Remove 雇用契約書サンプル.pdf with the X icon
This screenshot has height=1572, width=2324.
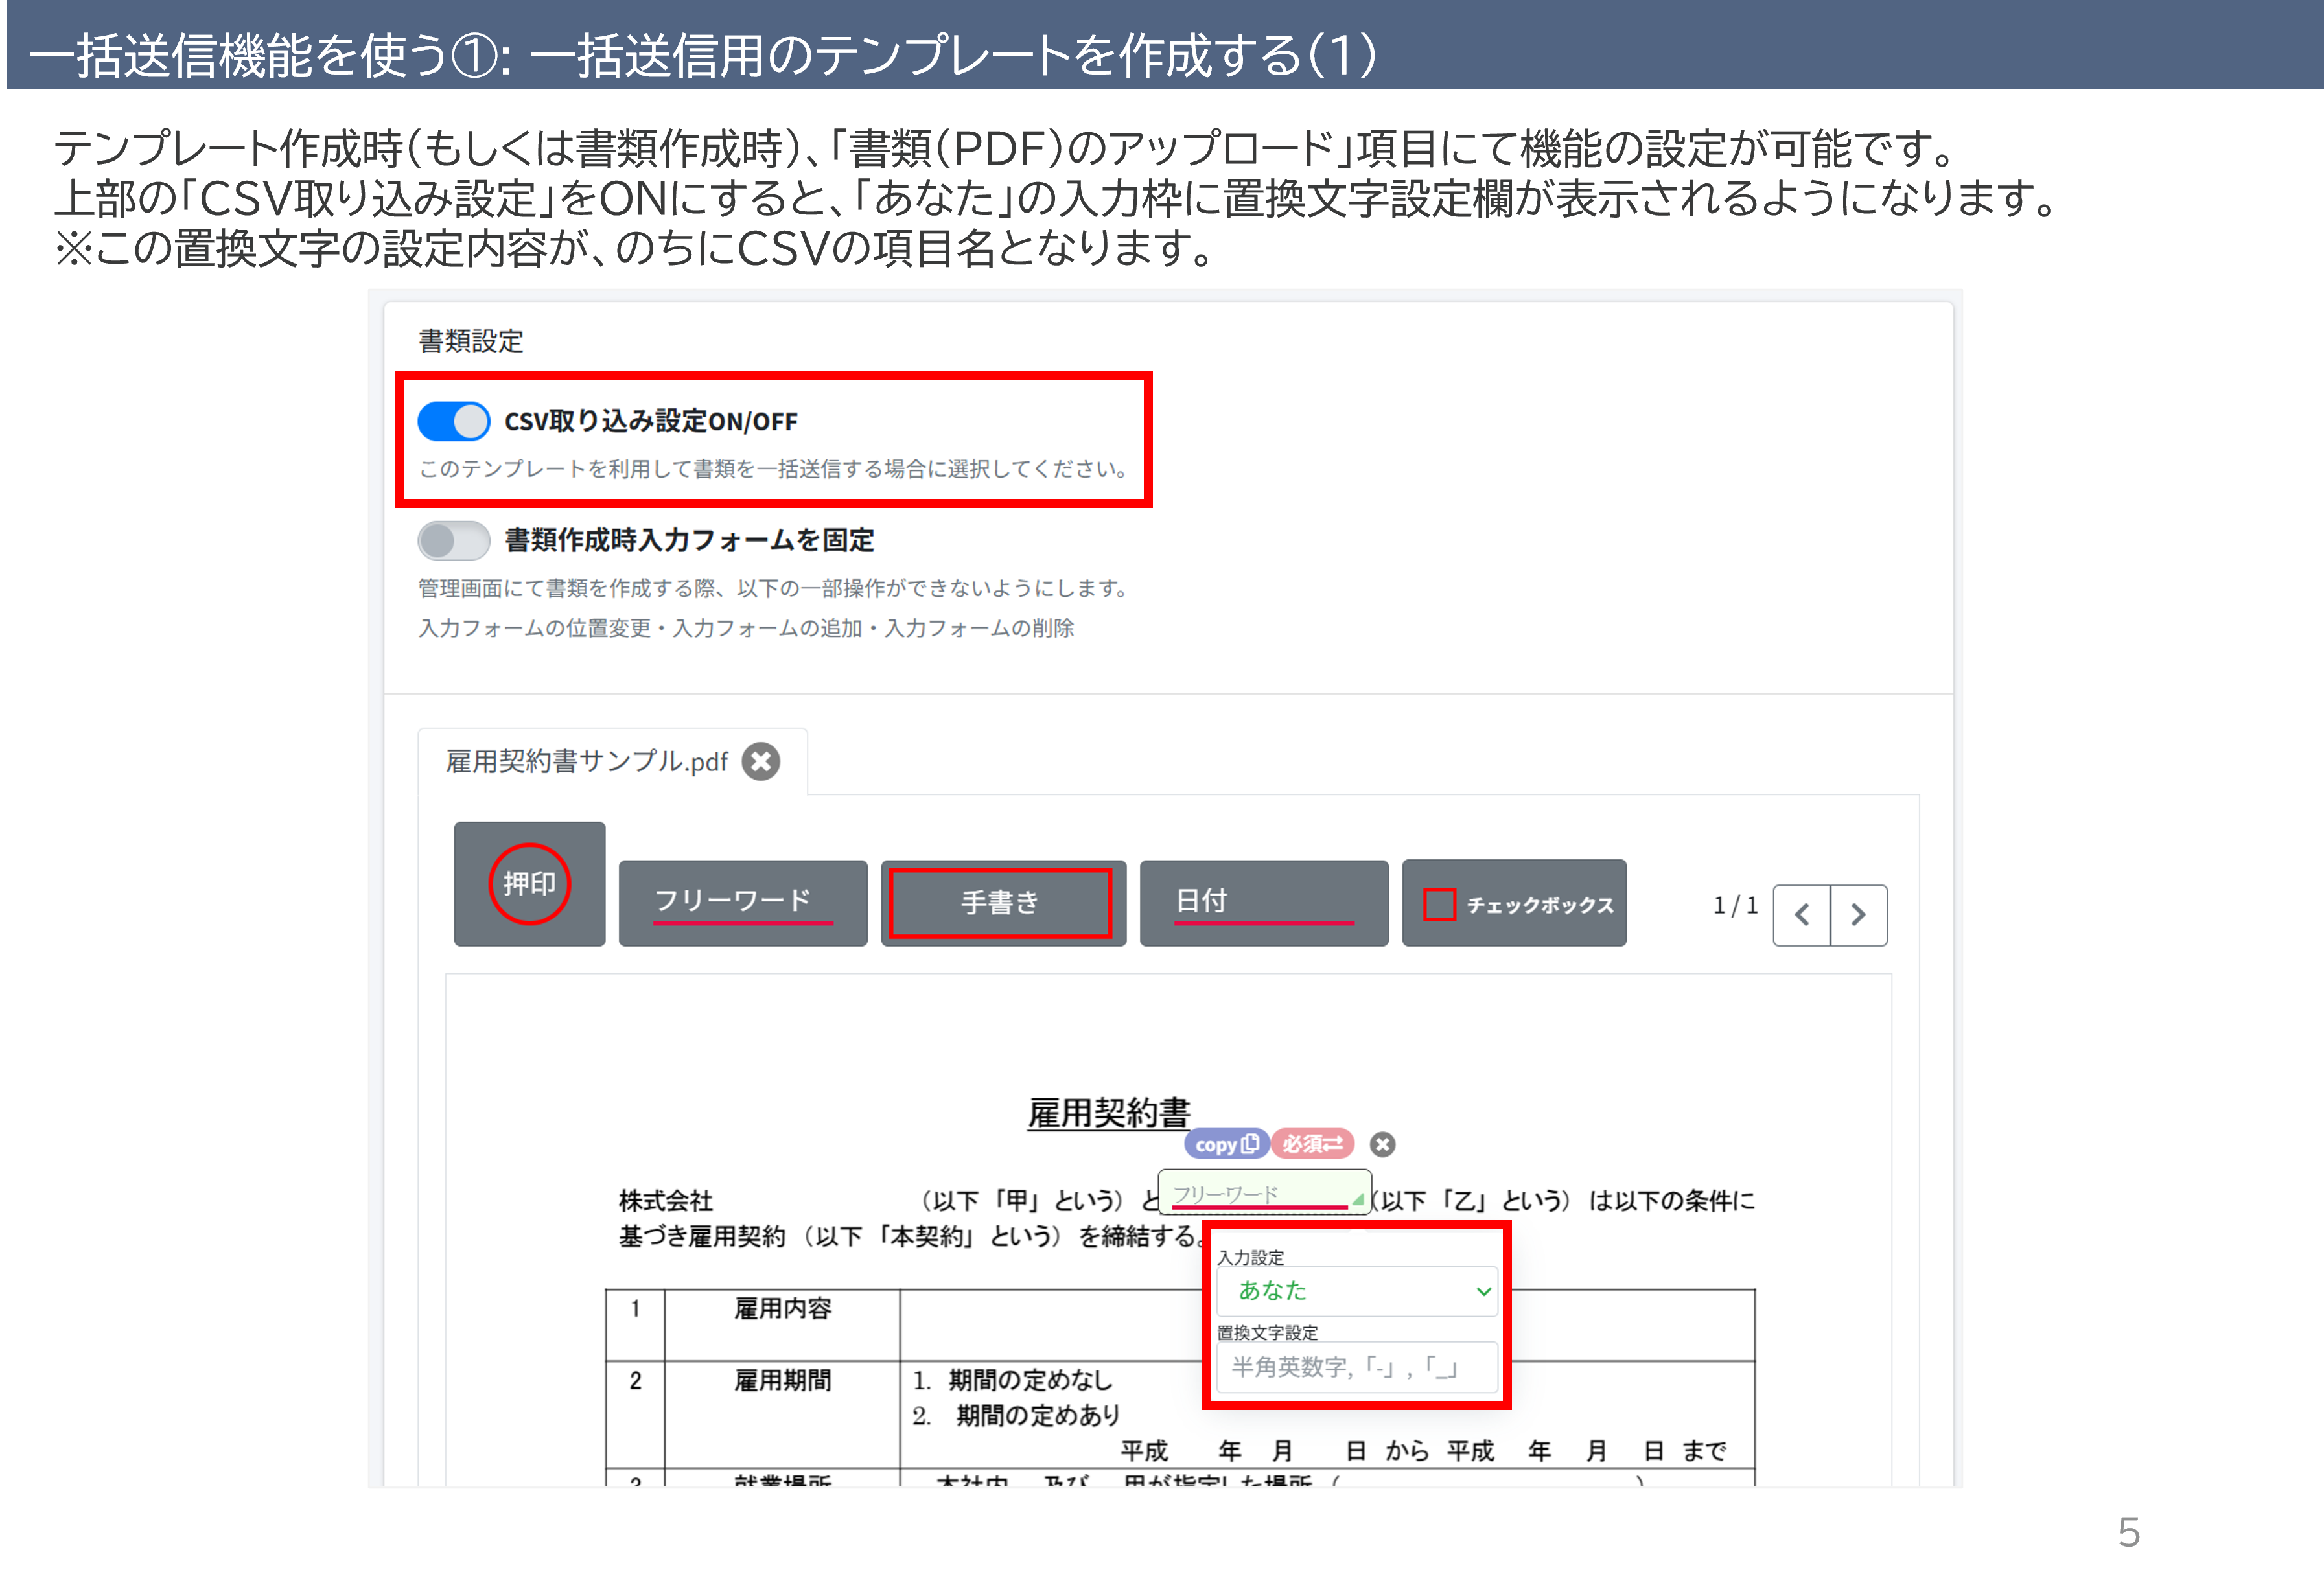coord(761,762)
